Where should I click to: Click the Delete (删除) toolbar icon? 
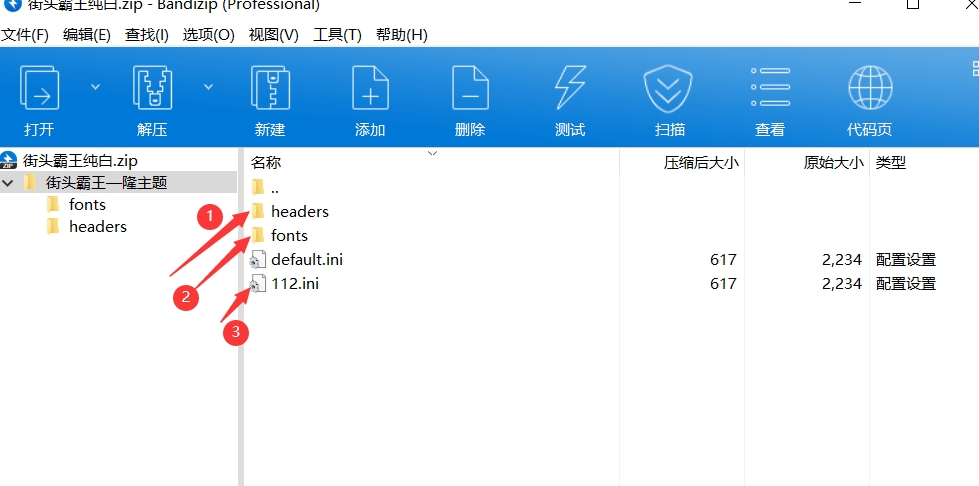pyautogui.click(x=470, y=90)
